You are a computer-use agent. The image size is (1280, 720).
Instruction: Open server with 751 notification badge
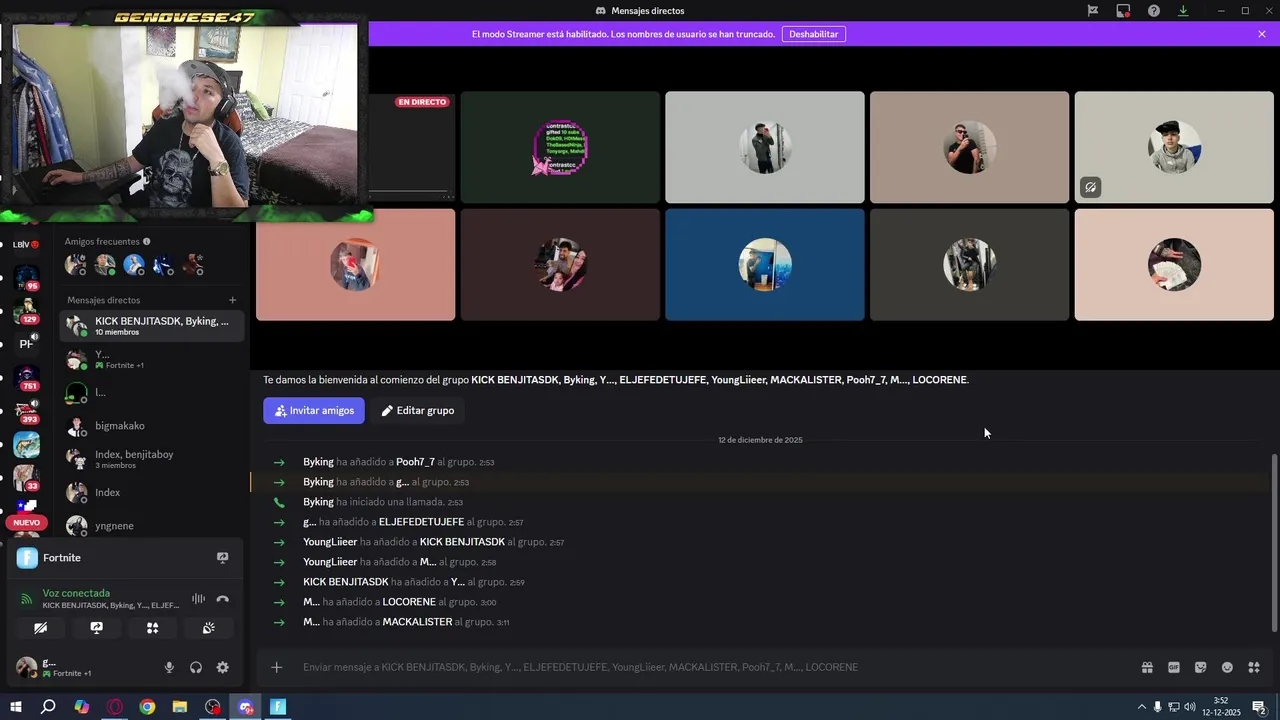pyautogui.click(x=26, y=378)
